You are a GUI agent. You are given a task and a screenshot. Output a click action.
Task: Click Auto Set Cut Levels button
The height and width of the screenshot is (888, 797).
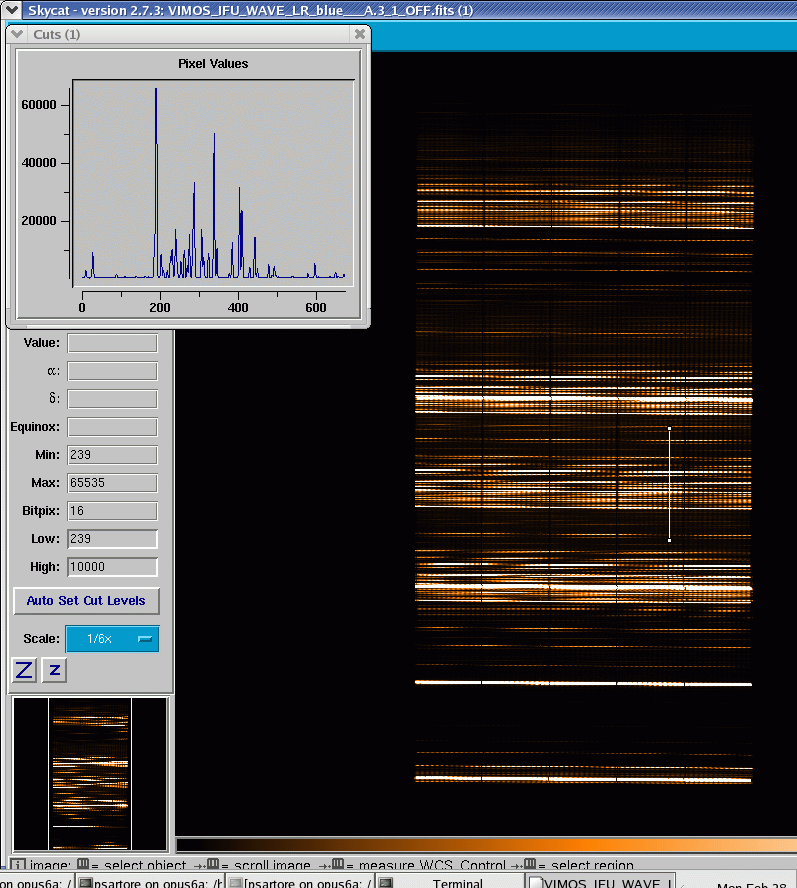pos(86,601)
